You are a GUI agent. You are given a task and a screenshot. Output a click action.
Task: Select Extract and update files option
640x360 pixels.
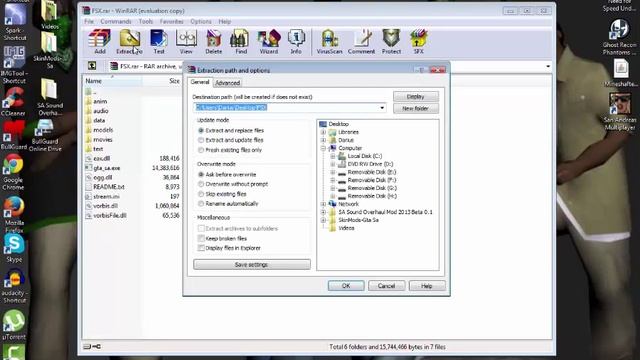point(231,140)
